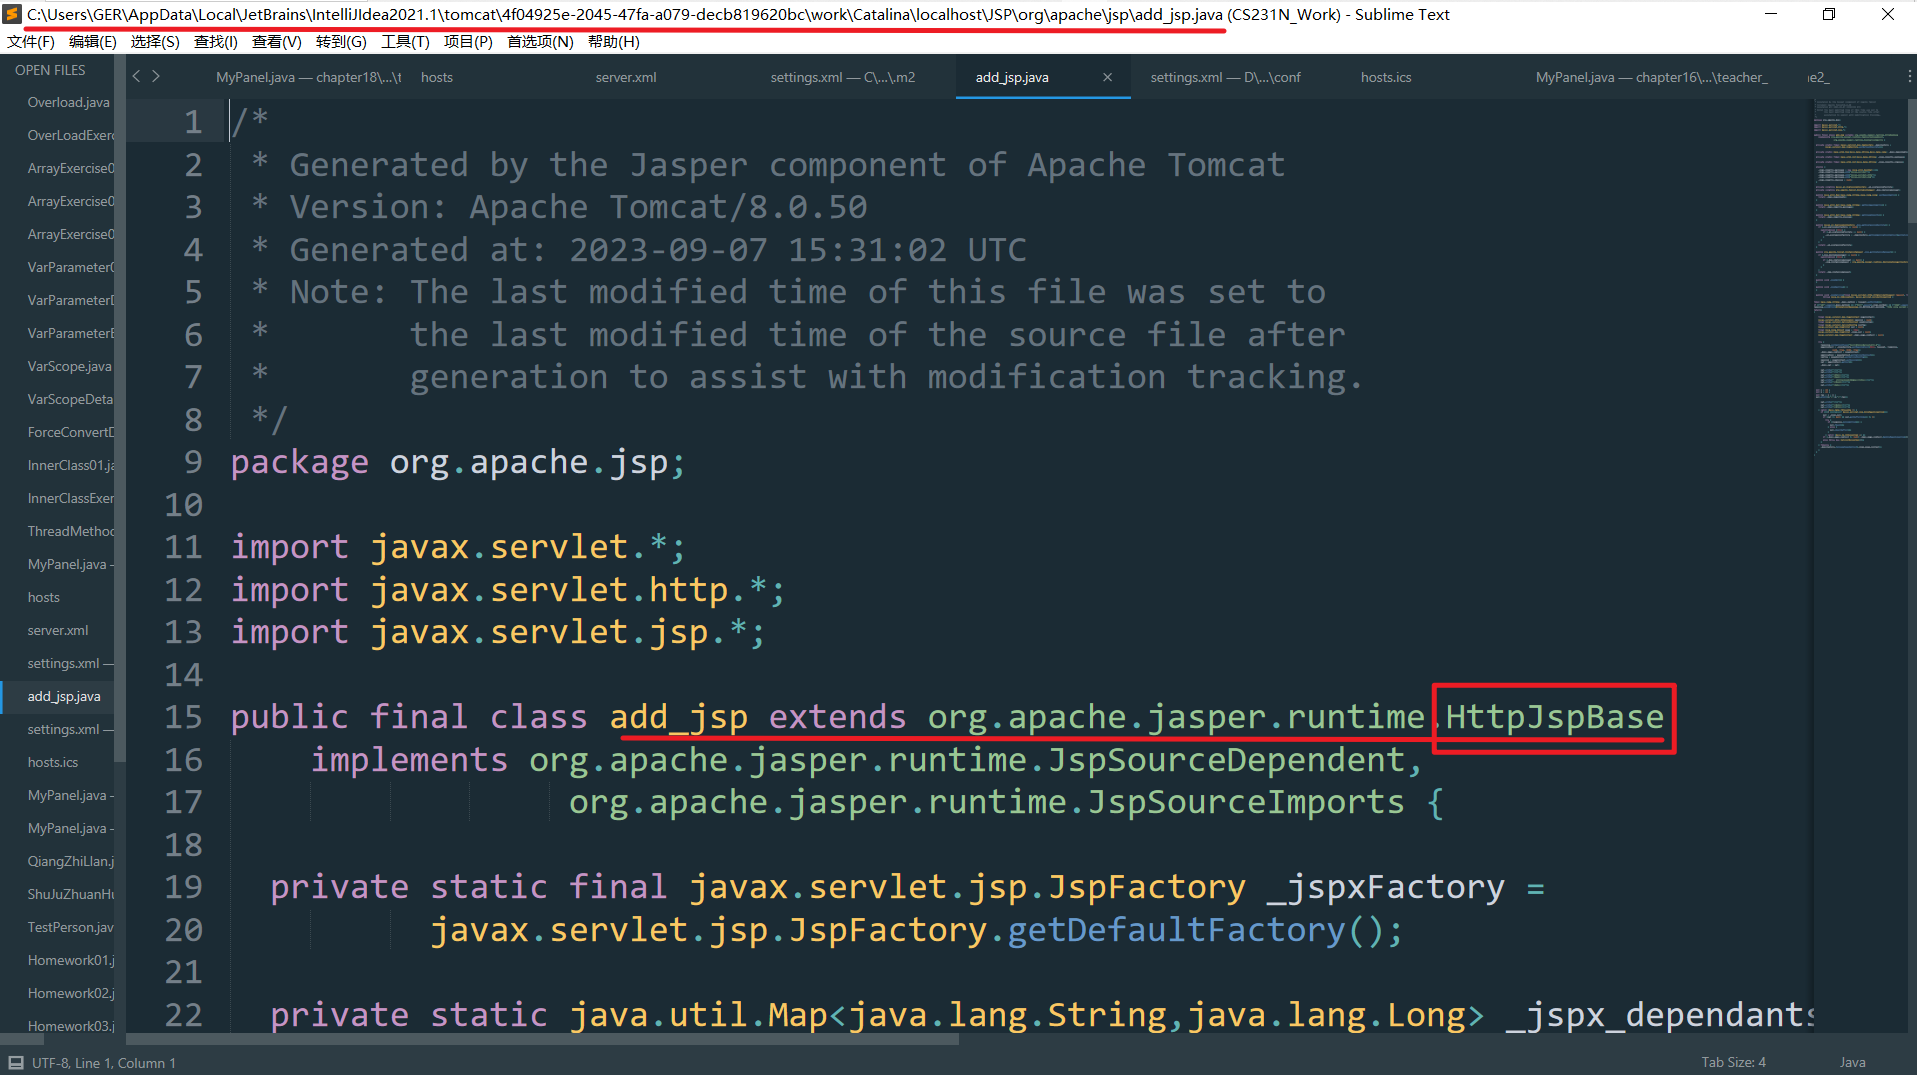
Task: Open ThreadMethod file in sidebar
Action: click(70, 531)
